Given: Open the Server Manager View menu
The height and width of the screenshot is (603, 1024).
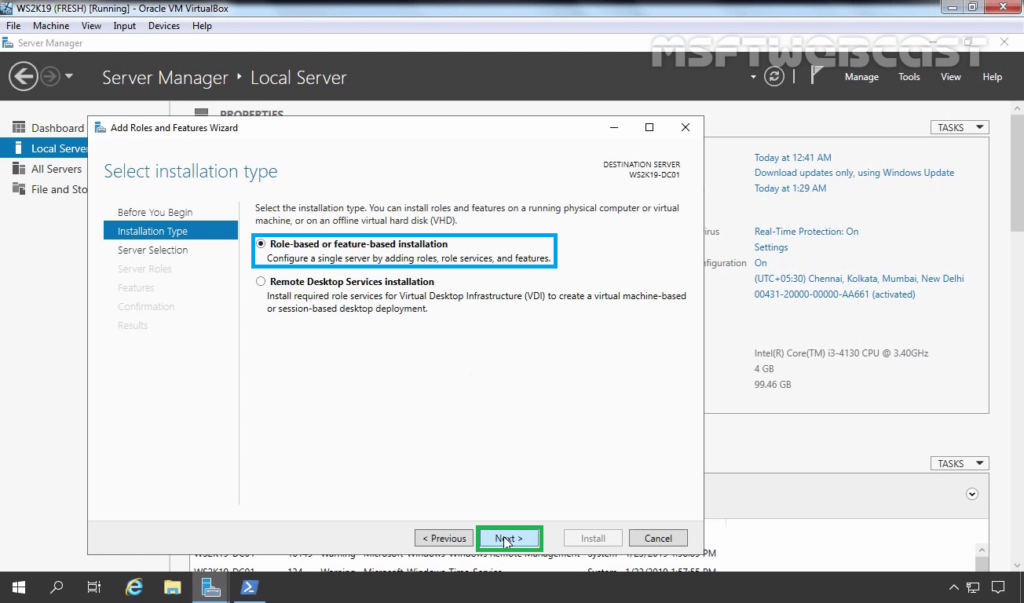Looking at the screenshot, I should click(950, 76).
